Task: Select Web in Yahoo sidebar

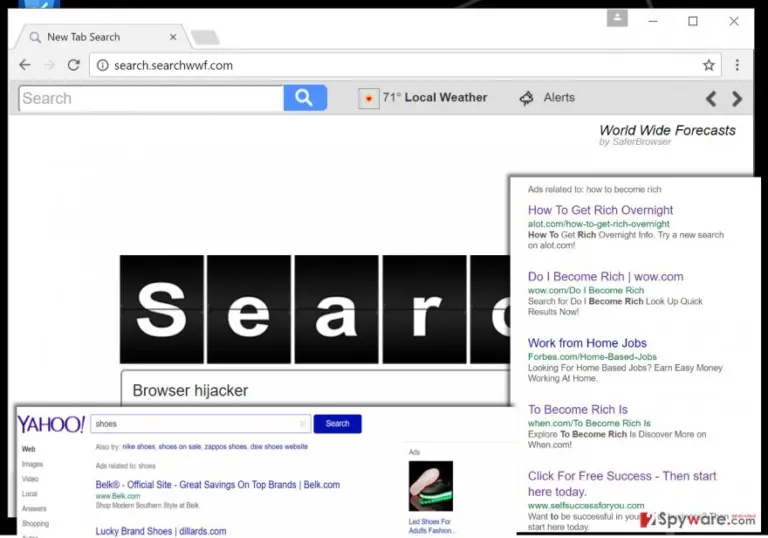Action: 28,449
